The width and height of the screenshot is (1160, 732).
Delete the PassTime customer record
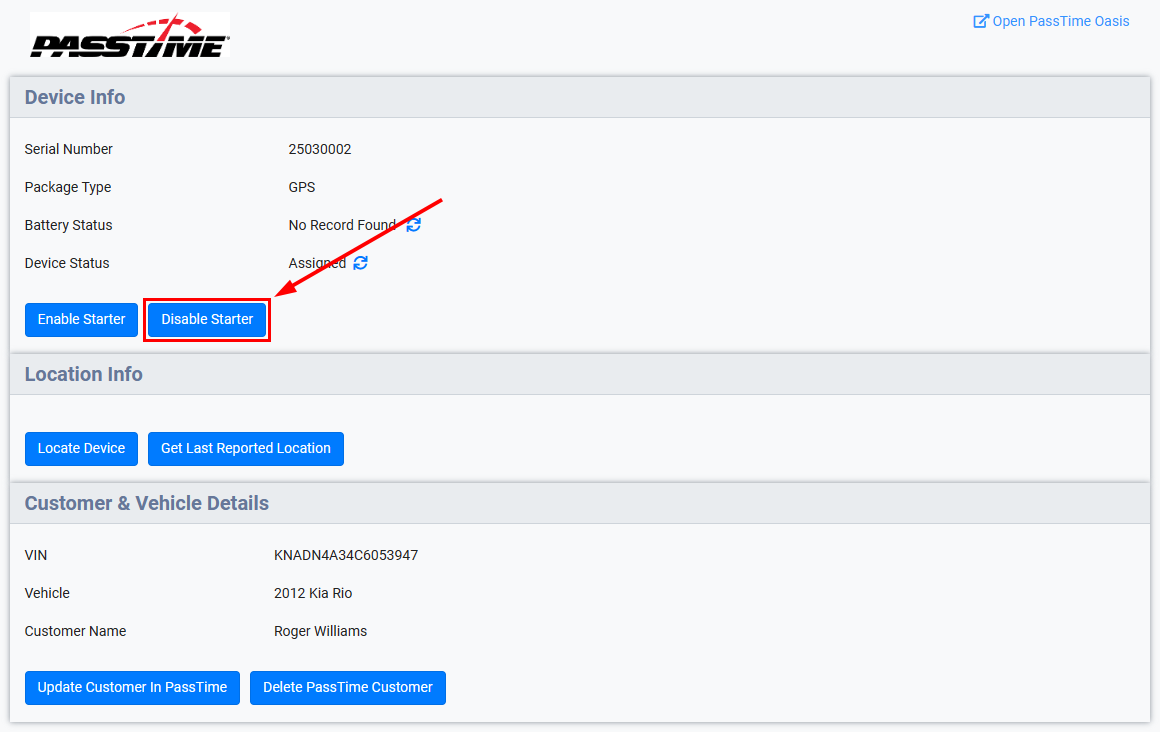347,687
